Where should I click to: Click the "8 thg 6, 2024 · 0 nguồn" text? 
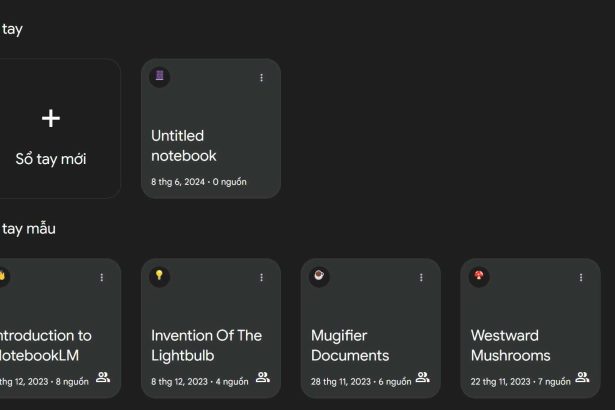199,182
